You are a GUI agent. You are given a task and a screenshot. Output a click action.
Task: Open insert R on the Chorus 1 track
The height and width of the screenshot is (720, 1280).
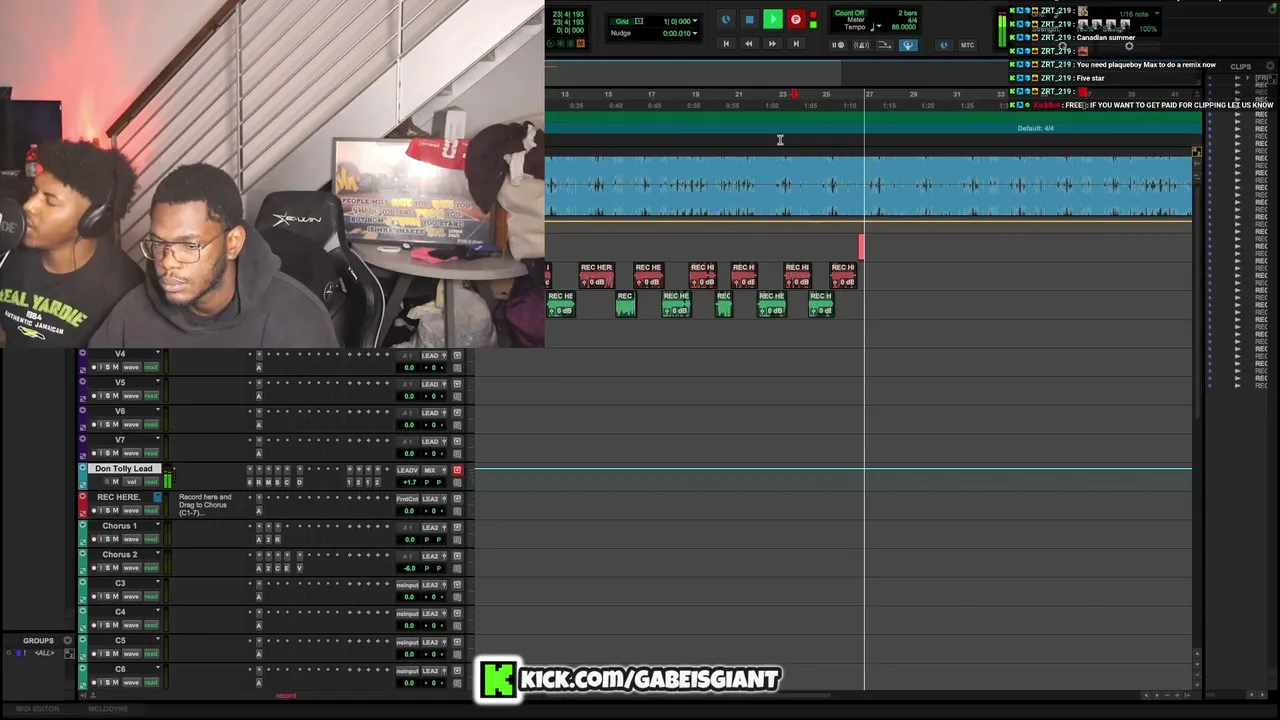click(x=277, y=539)
